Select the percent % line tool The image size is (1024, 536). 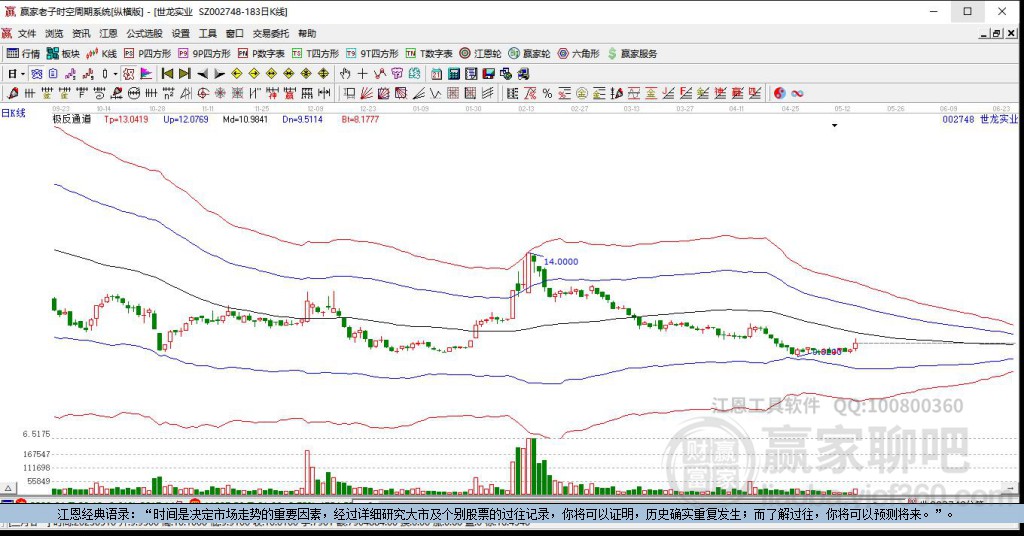[547, 93]
